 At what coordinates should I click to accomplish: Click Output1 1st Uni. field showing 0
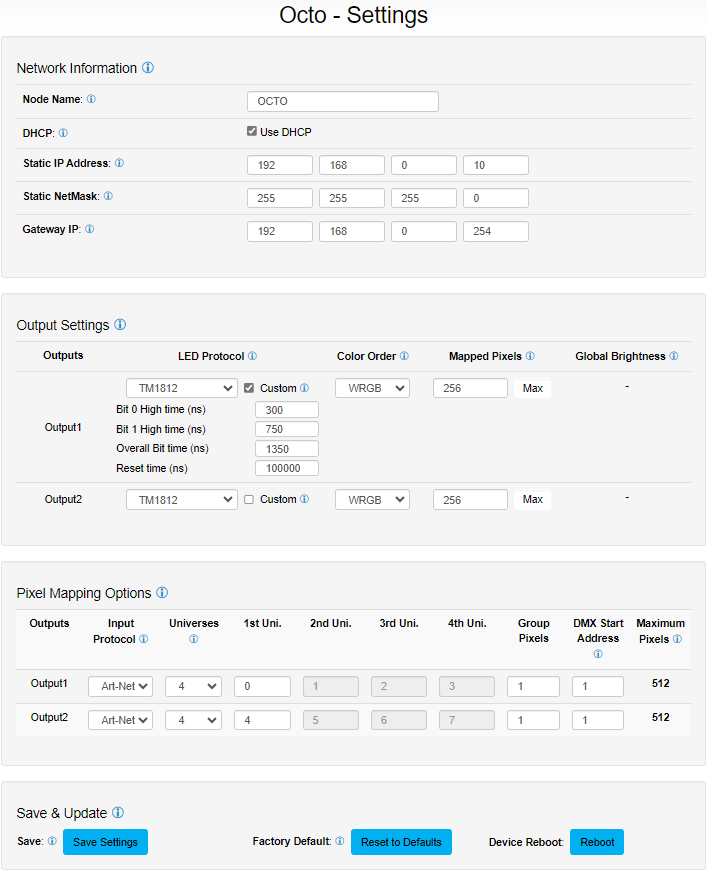[262, 687]
